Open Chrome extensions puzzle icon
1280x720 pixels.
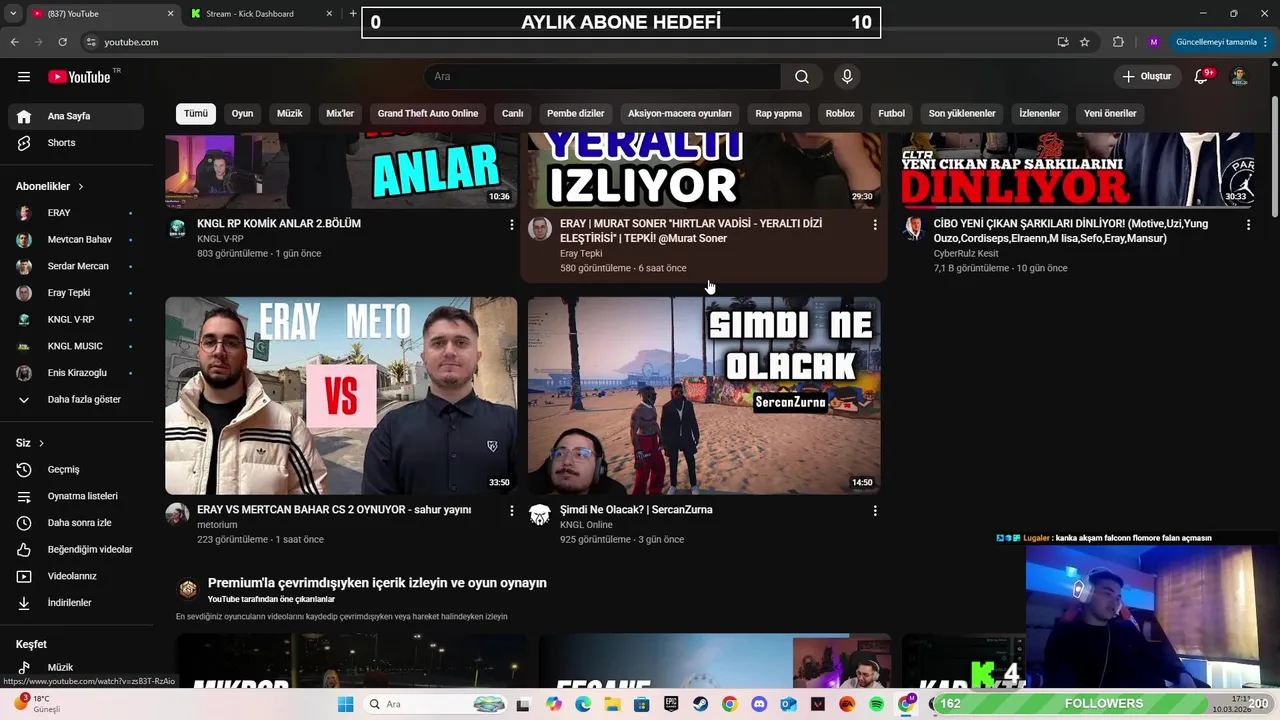click(1118, 42)
